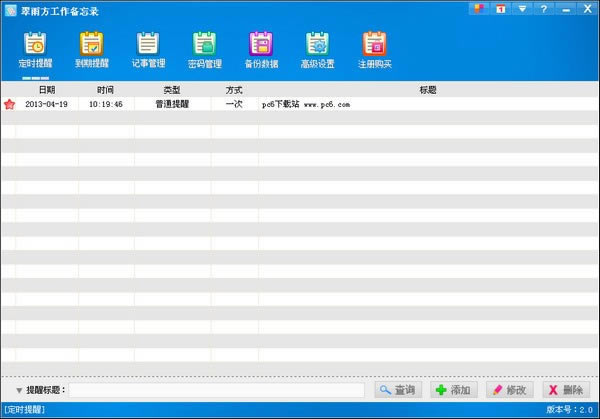Sort by the 时间 column header

(105, 90)
